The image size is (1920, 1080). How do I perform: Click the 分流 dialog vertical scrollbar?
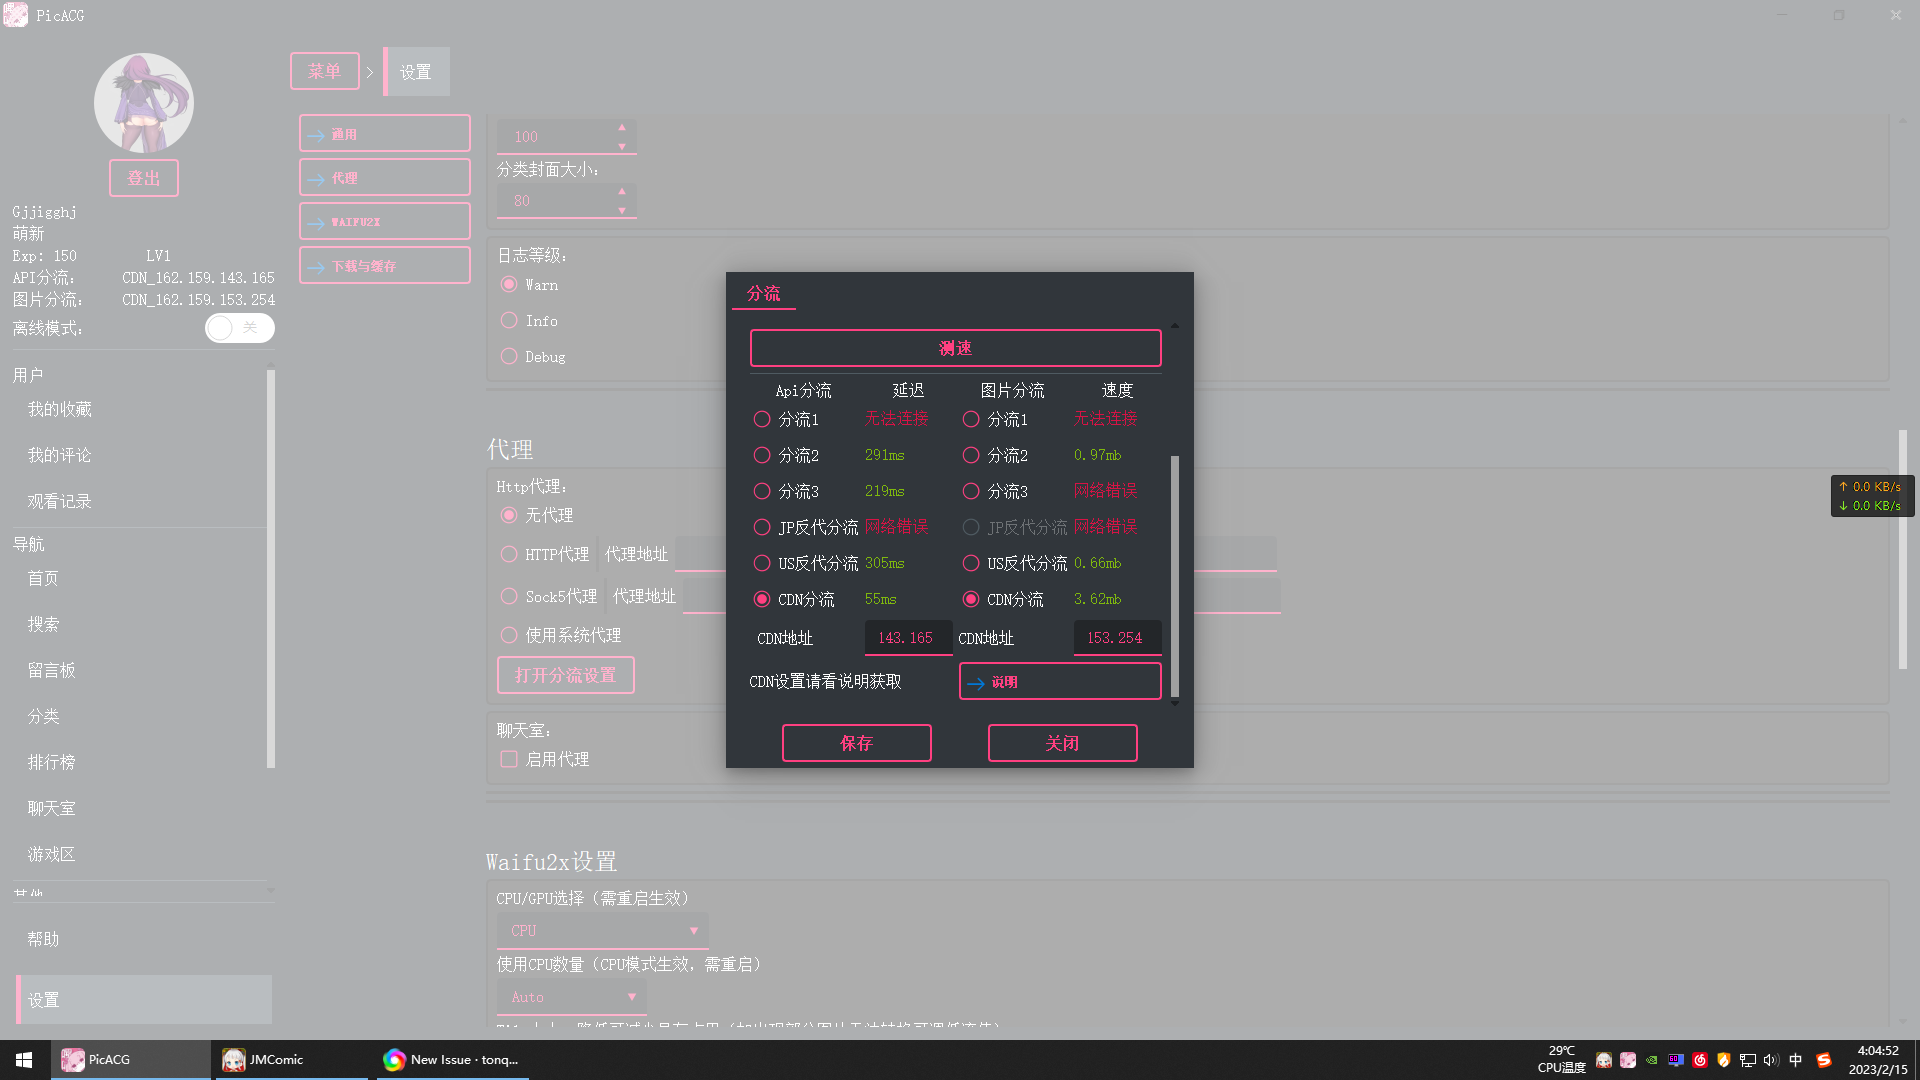(1175, 576)
